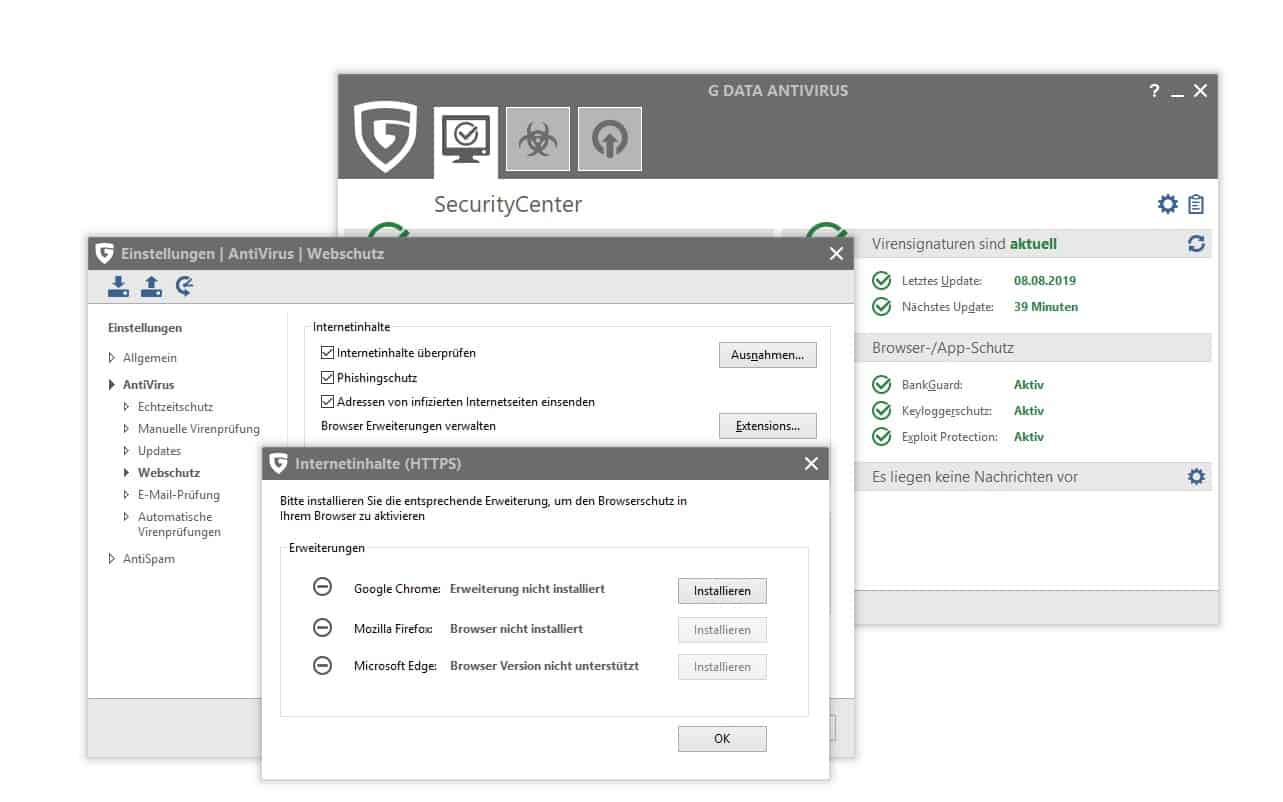Click the Extensions... button

[767, 426]
